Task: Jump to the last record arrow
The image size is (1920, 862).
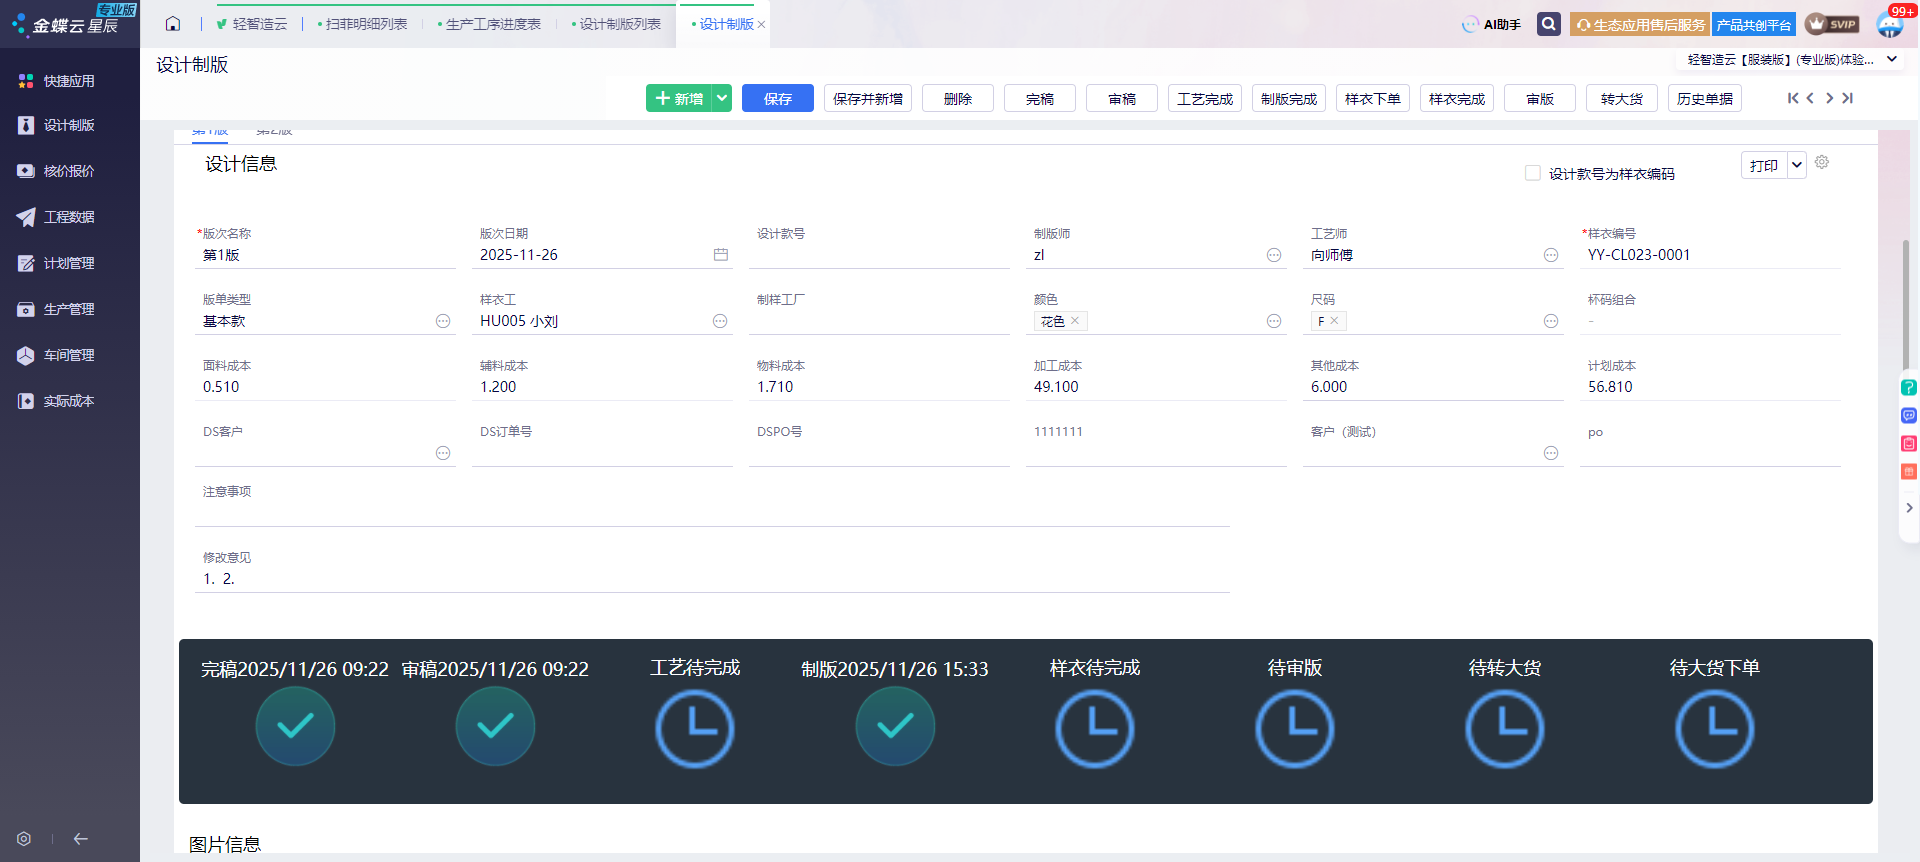Action: pos(1848,98)
